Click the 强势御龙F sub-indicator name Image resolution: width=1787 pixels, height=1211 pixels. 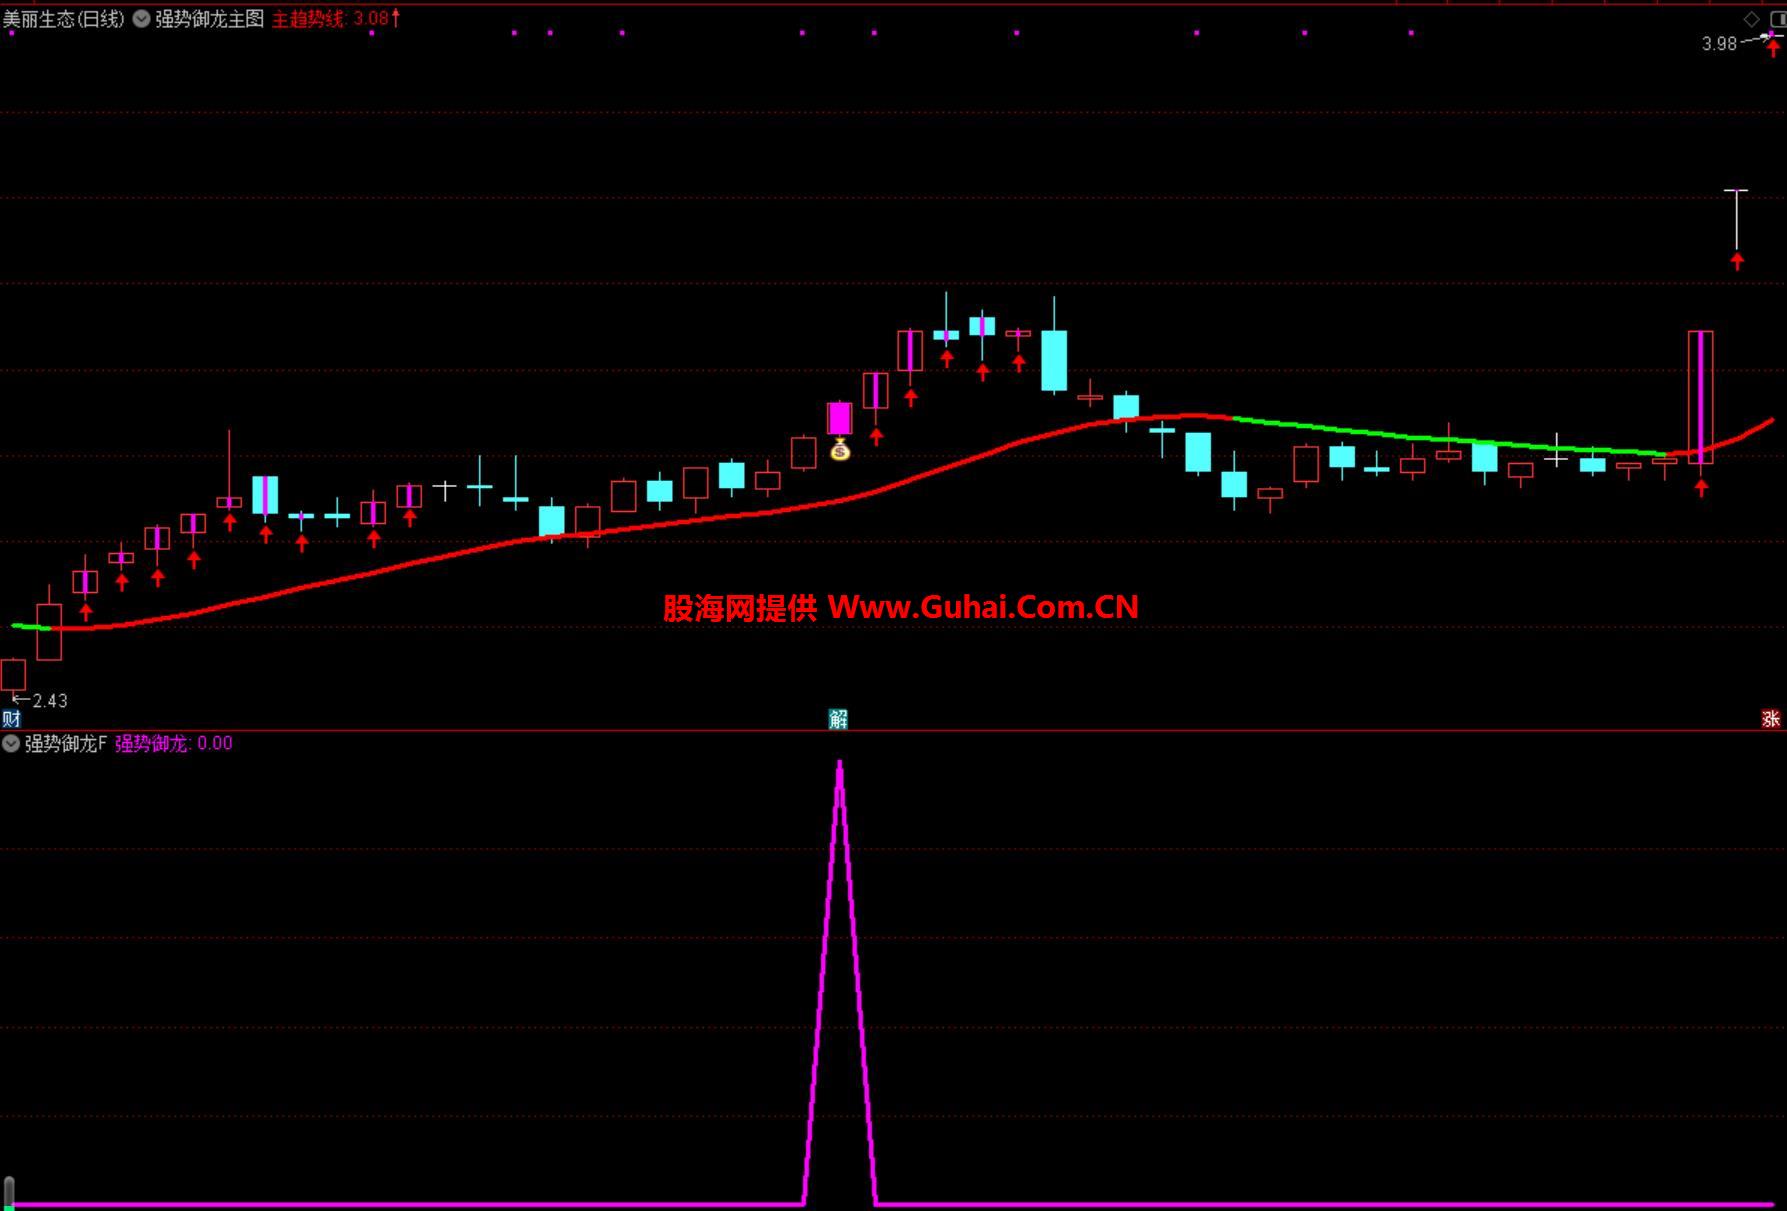pyautogui.click(x=65, y=743)
